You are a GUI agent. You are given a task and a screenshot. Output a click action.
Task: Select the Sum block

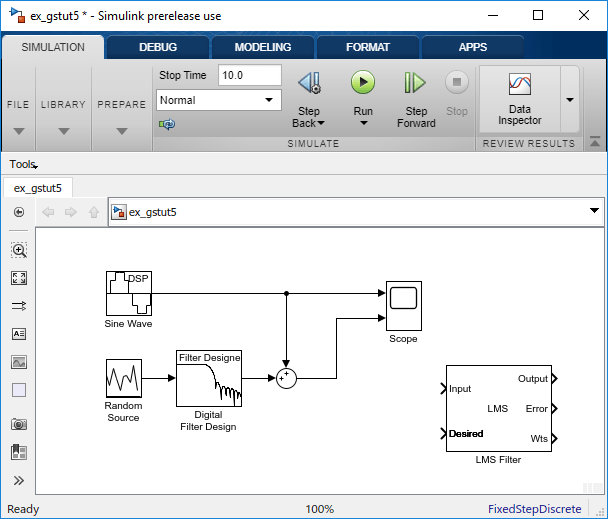coord(286,379)
